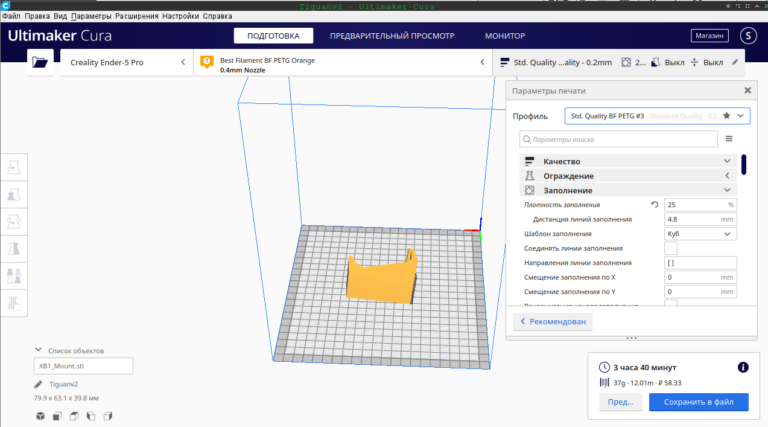This screenshot has width=768, height=427.
Task: Select the Mirror tool in left toolbar
Action: [x=14, y=249]
